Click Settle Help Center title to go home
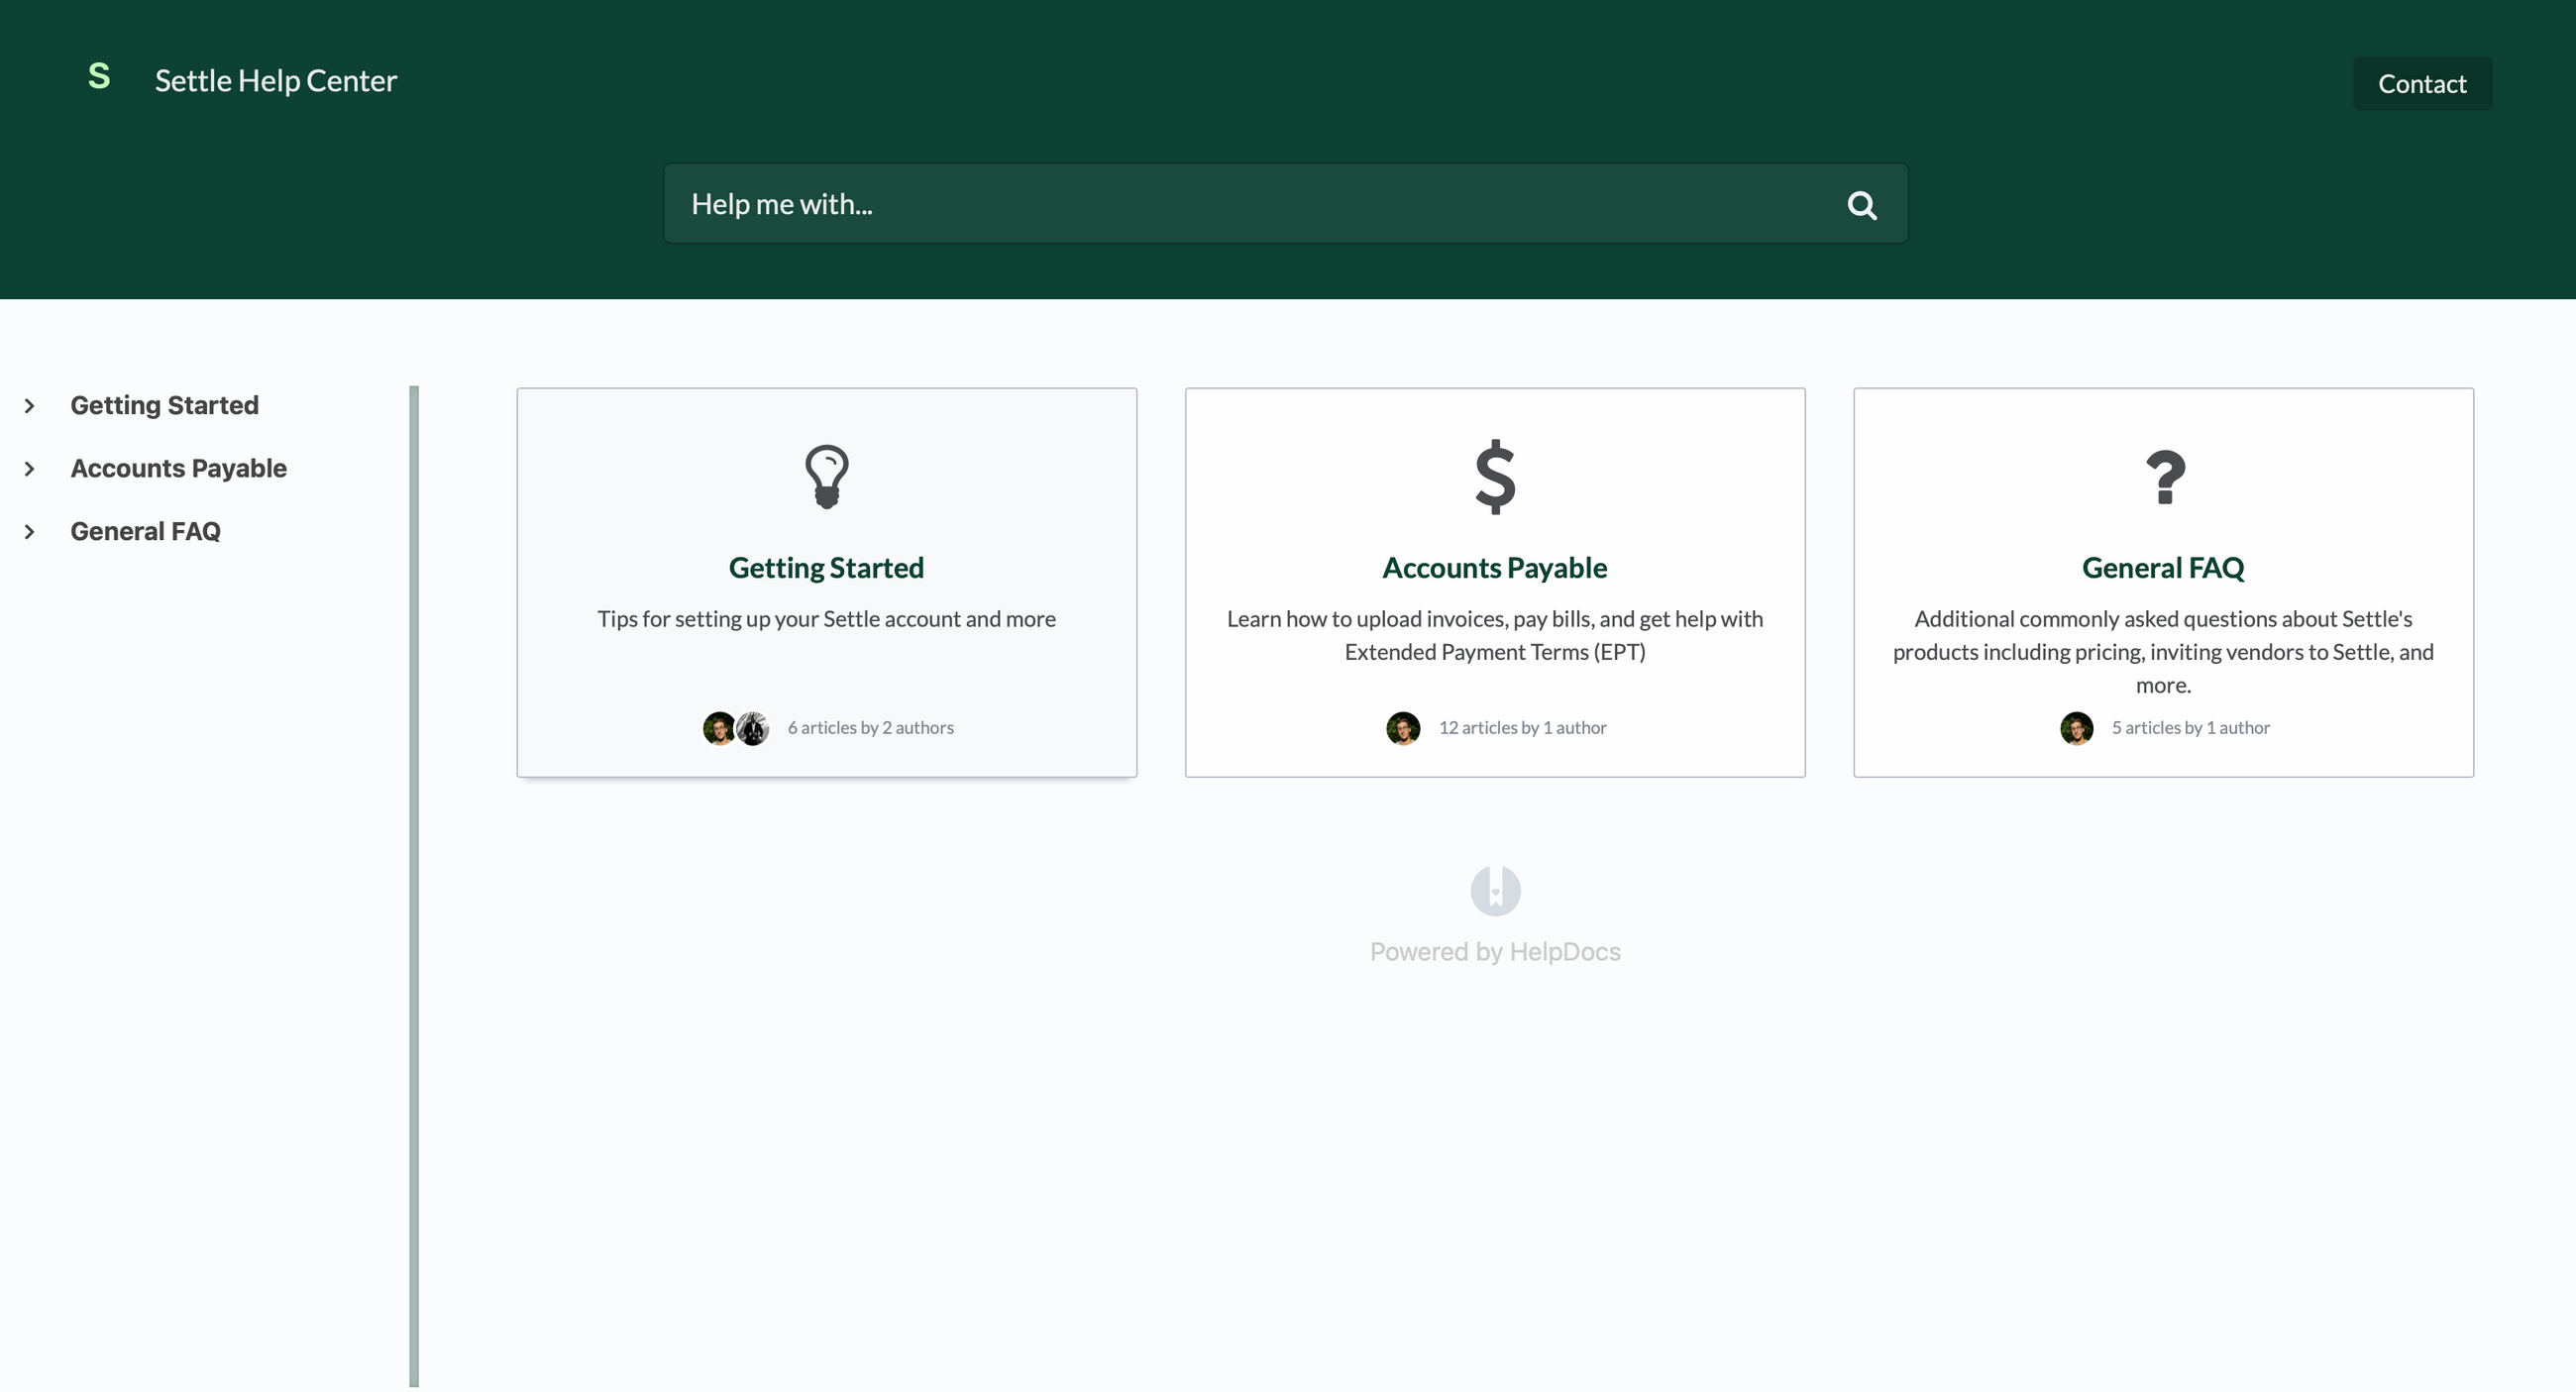The image size is (2576, 1392). tap(276, 80)
